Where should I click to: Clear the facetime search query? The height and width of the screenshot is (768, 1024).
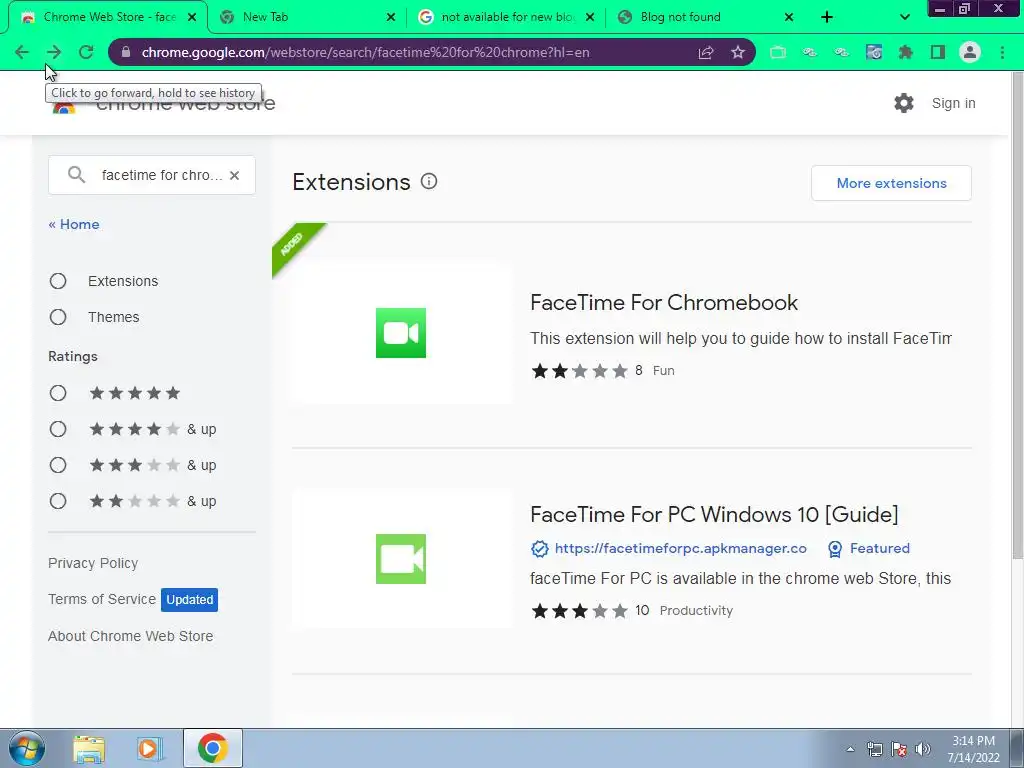tap(234, 175)
